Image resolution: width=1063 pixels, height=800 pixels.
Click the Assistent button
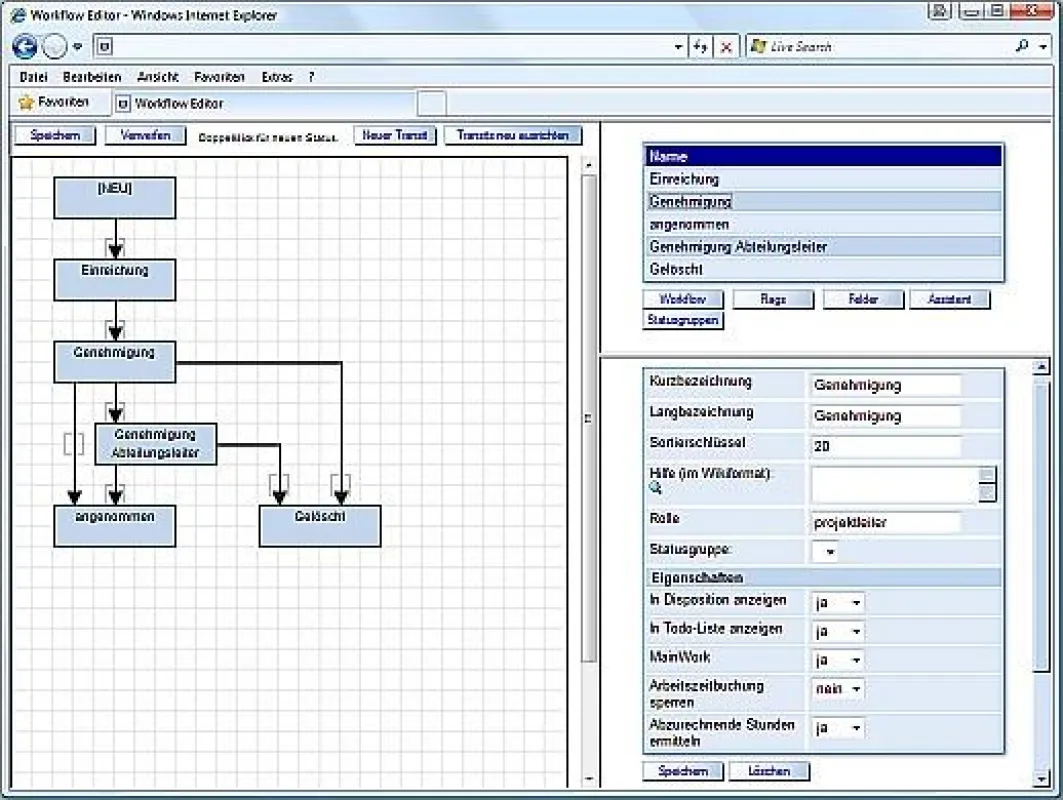949,299
